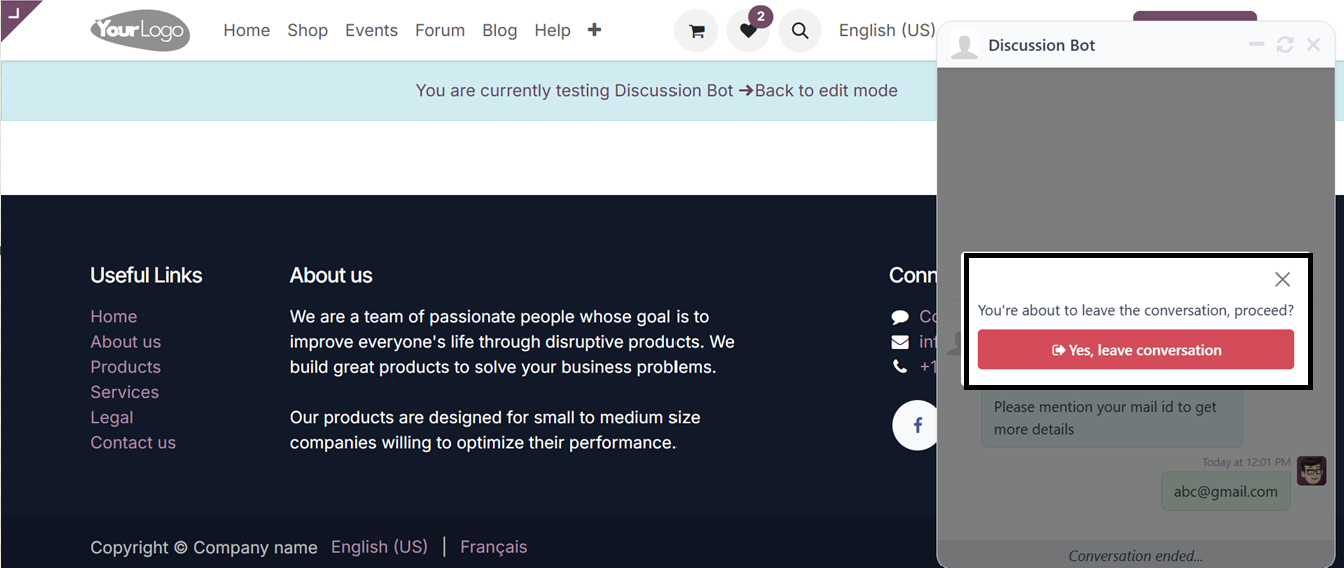Image resolution: width=1344 pixels, height=568 pixels.
Task: Click the Your Logo image
Action: pyautogui.click(x=139, y=31)
